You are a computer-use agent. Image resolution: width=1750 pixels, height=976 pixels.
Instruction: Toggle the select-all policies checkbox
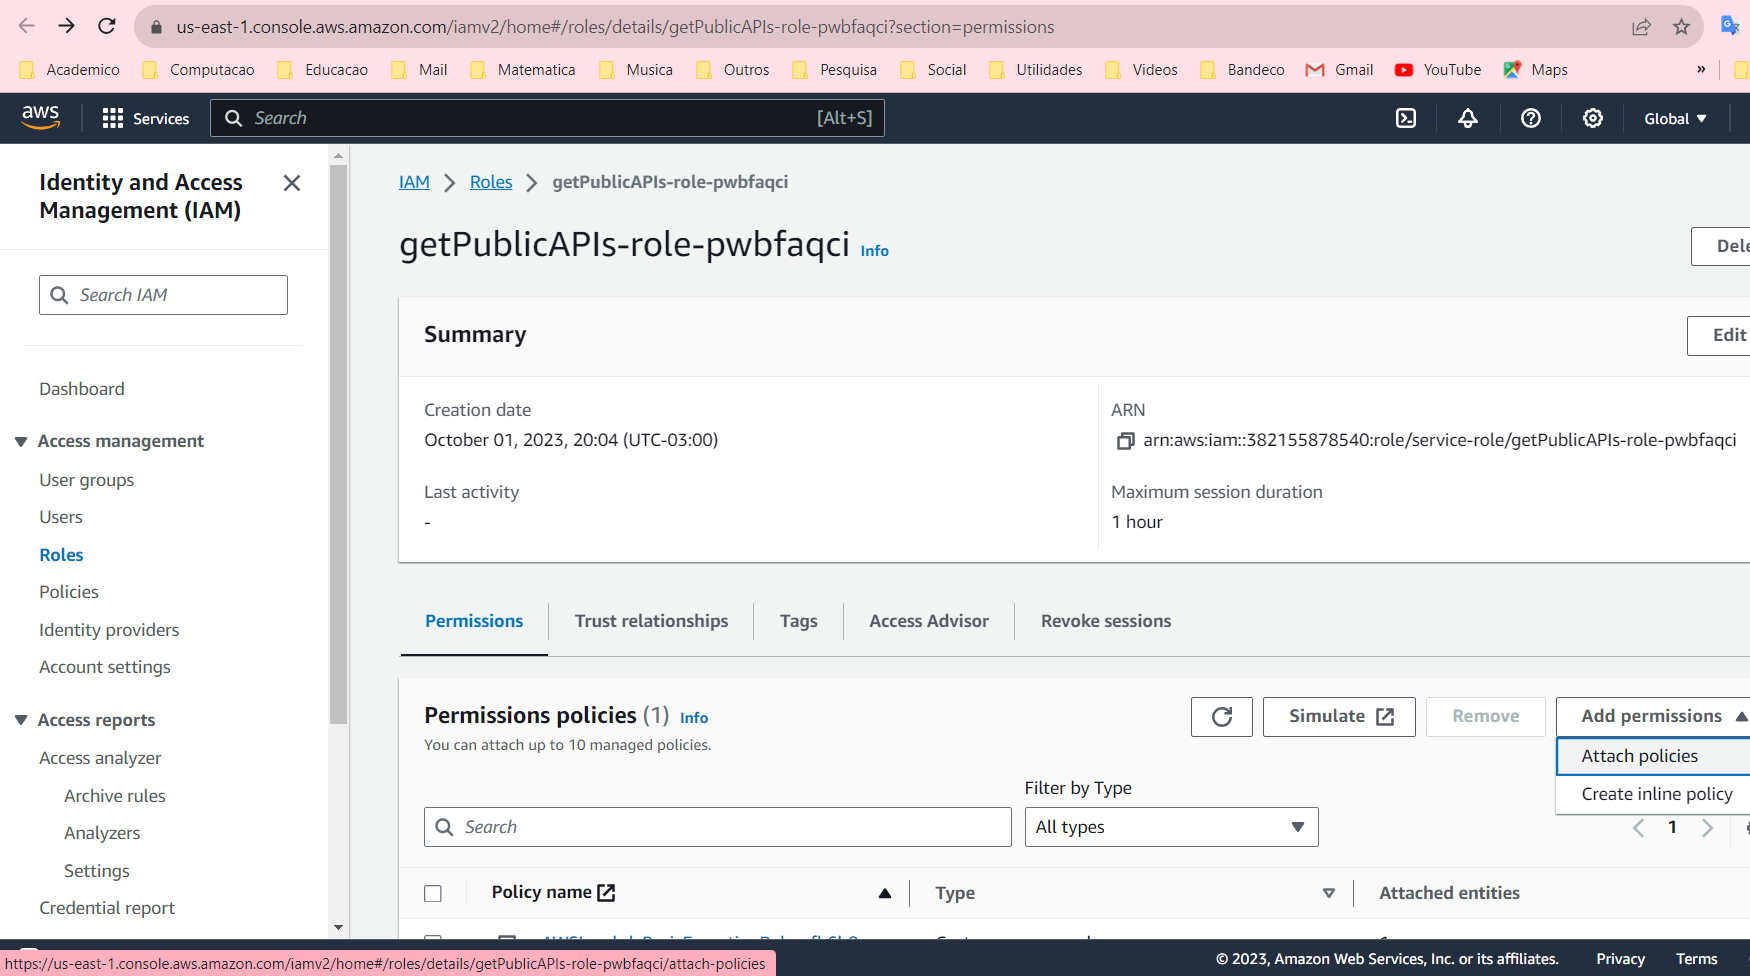point(433,893)
